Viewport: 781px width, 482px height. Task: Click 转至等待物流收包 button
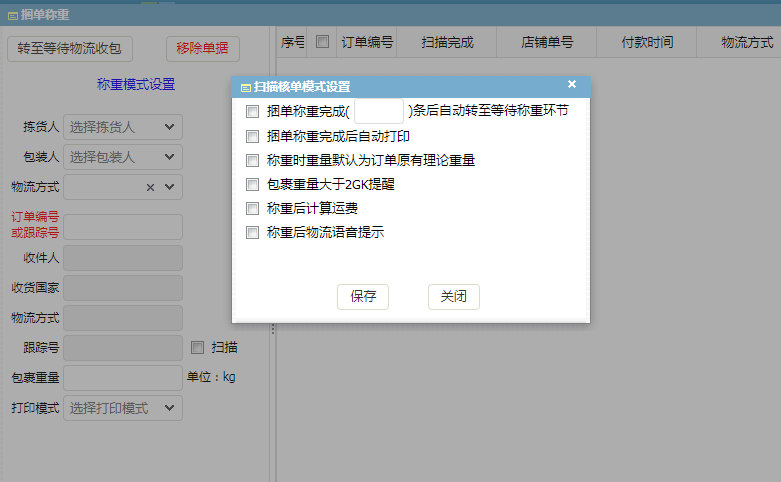tap(70, 49)
